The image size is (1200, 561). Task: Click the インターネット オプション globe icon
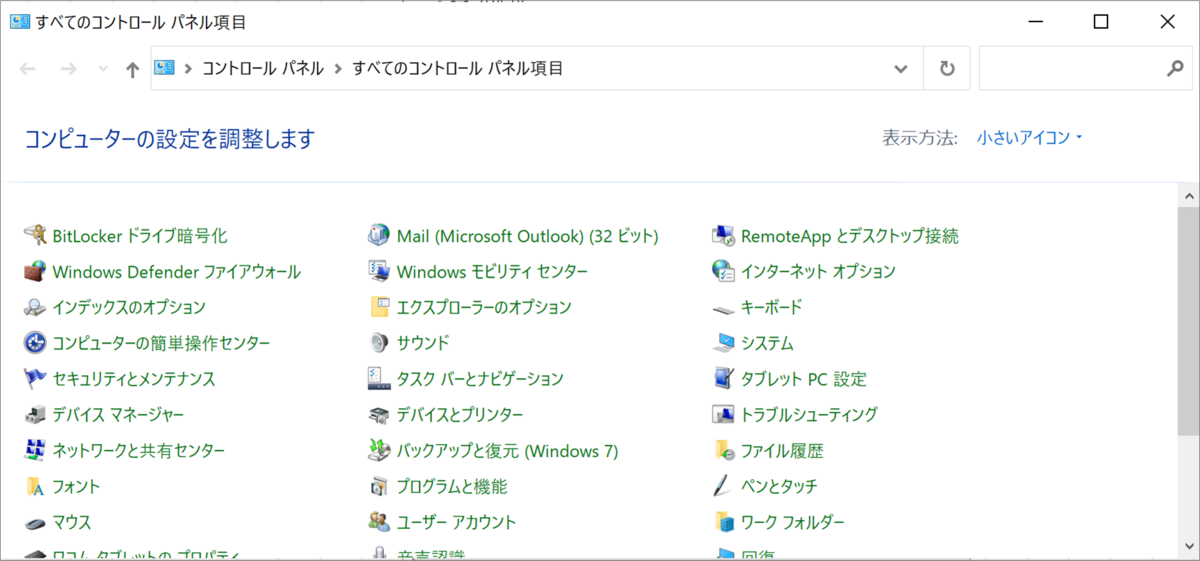click(x=723, y=271)
